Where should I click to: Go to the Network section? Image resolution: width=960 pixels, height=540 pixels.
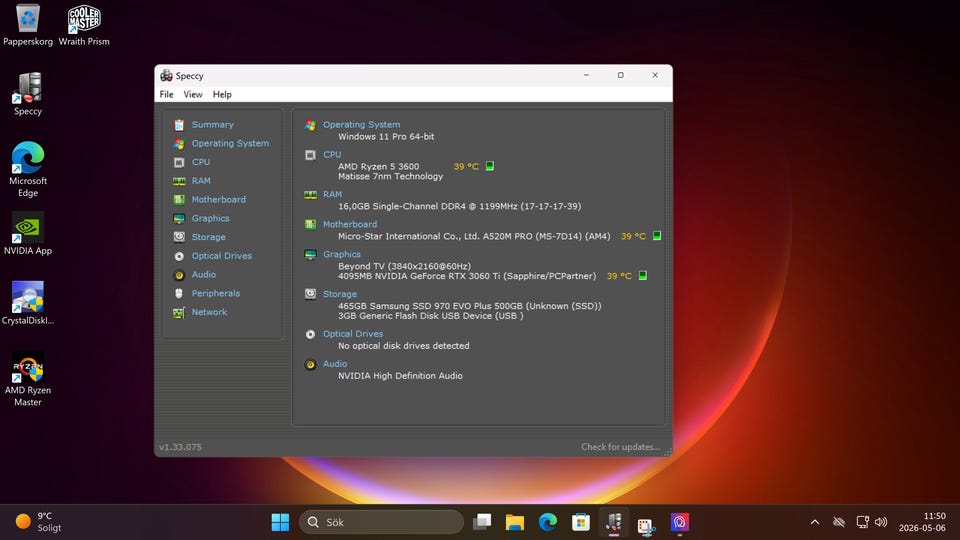tap(209, 312)
